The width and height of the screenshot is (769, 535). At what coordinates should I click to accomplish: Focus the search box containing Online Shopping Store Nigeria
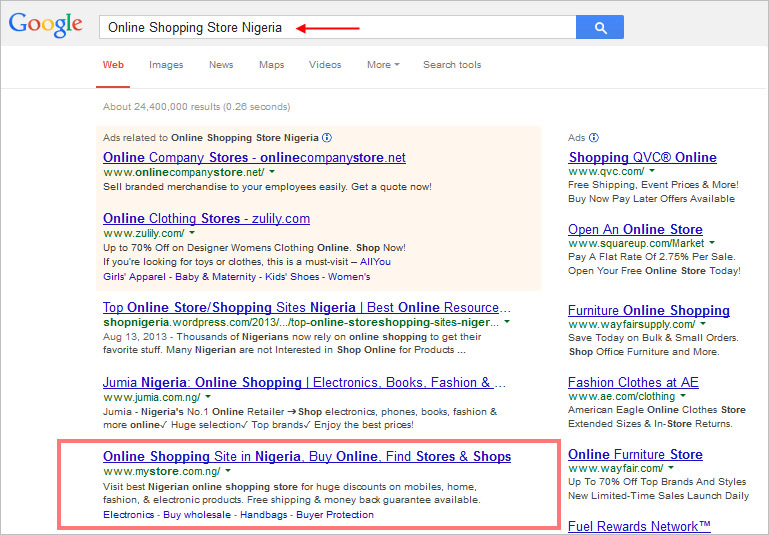point(337,27)
